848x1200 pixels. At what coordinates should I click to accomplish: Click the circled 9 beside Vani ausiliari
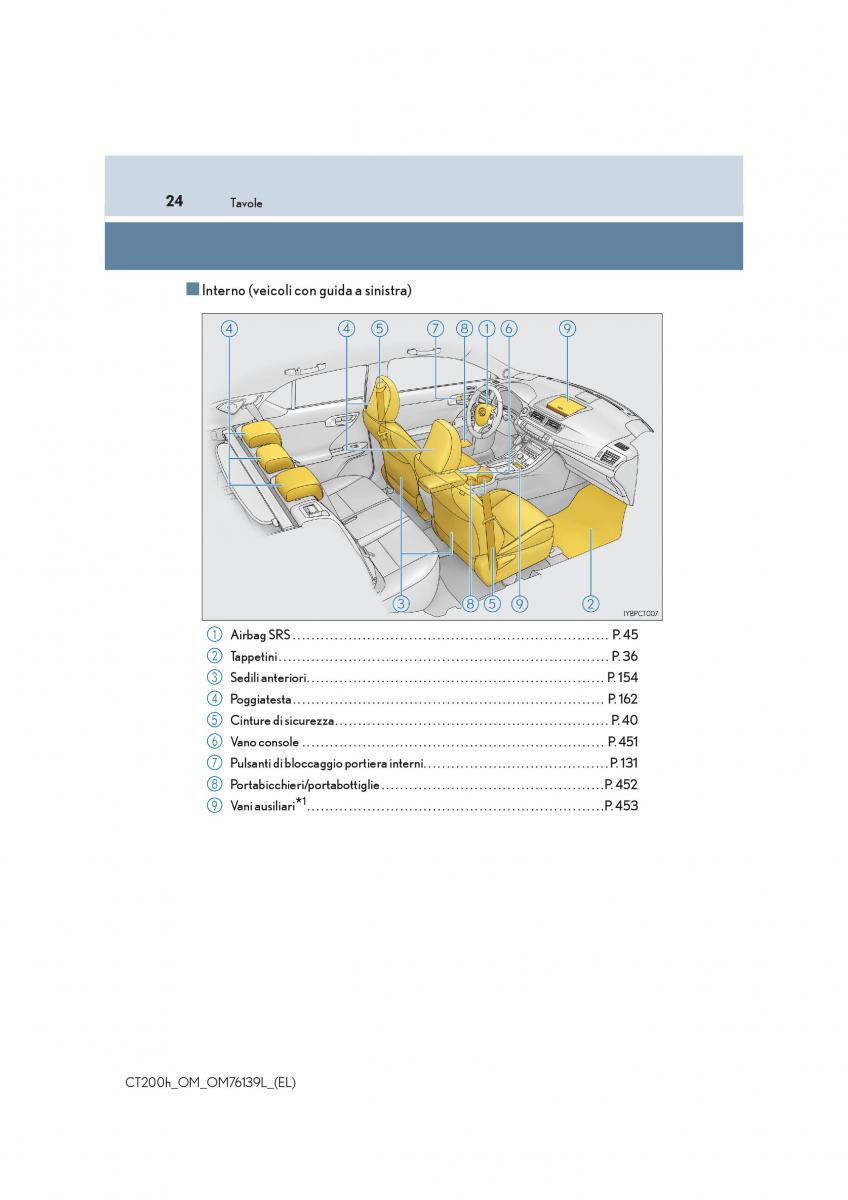214,806
